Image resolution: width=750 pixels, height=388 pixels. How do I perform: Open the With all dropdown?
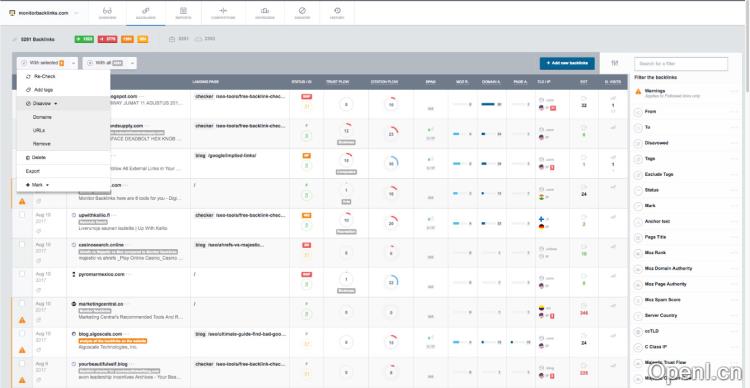110,63
